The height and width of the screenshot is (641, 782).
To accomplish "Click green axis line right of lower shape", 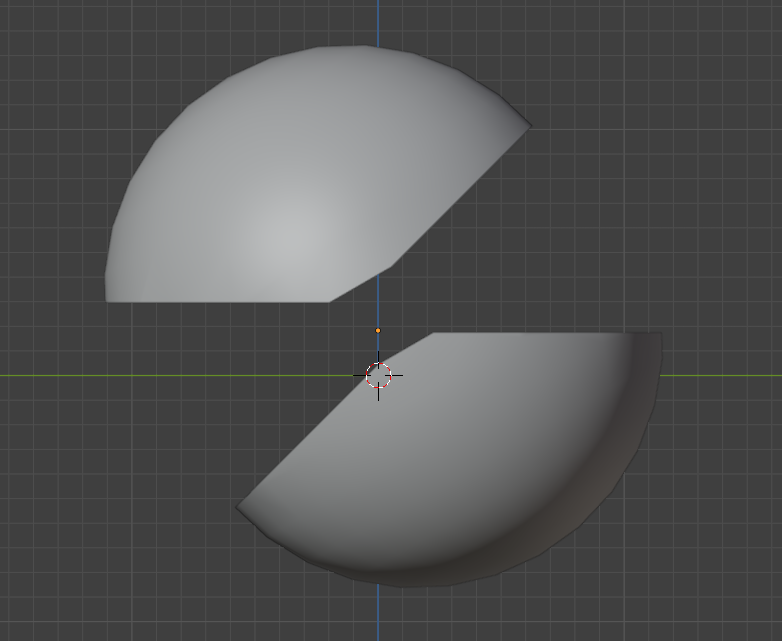I will pos(720,376).
